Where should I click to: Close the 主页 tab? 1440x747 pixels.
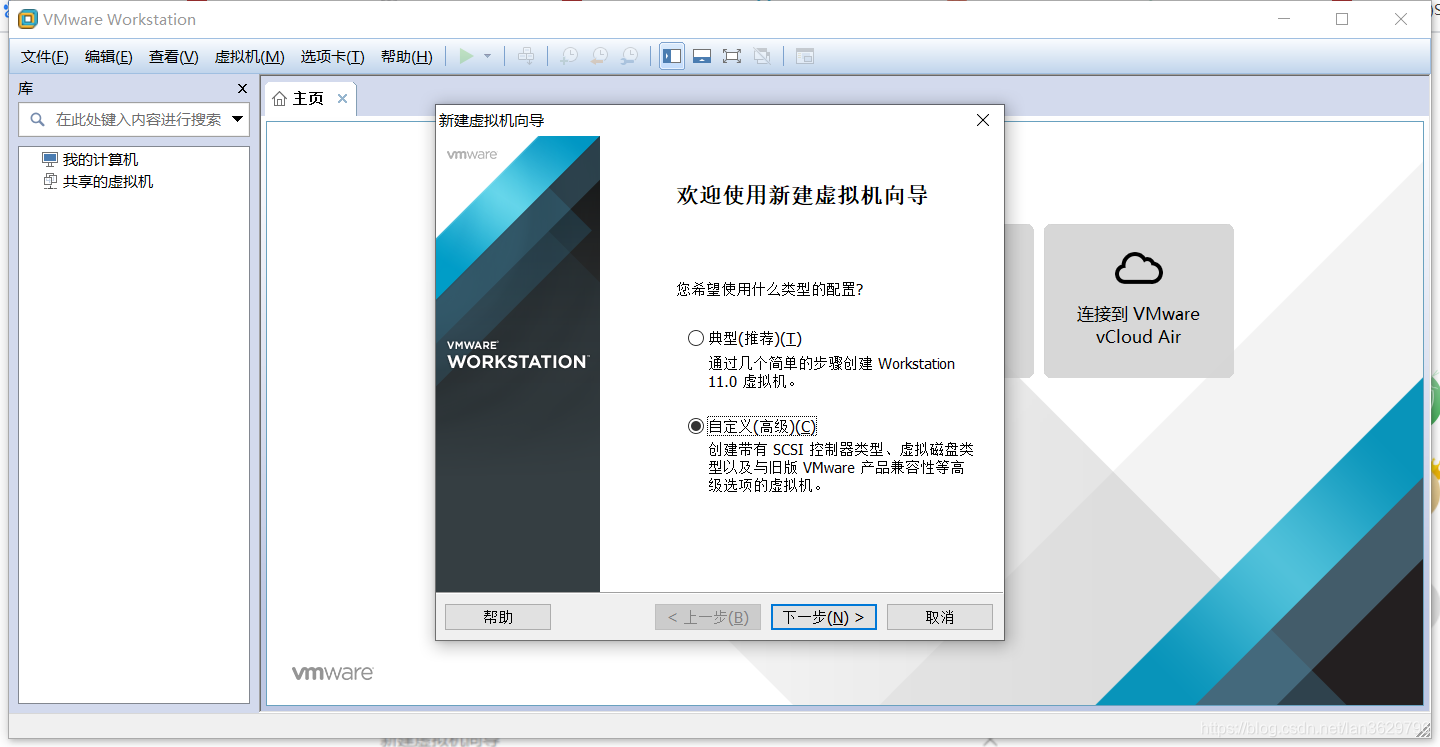[x=342, y=98]
